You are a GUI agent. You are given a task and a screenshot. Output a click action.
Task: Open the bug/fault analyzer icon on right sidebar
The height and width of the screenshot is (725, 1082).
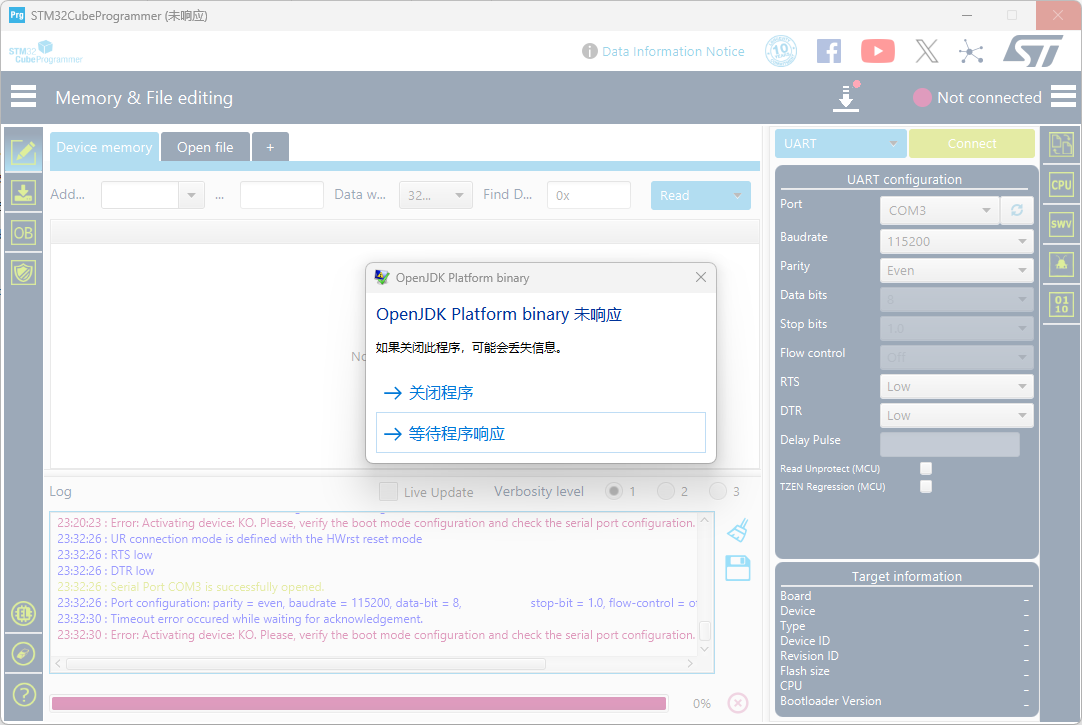point(1061,264)
